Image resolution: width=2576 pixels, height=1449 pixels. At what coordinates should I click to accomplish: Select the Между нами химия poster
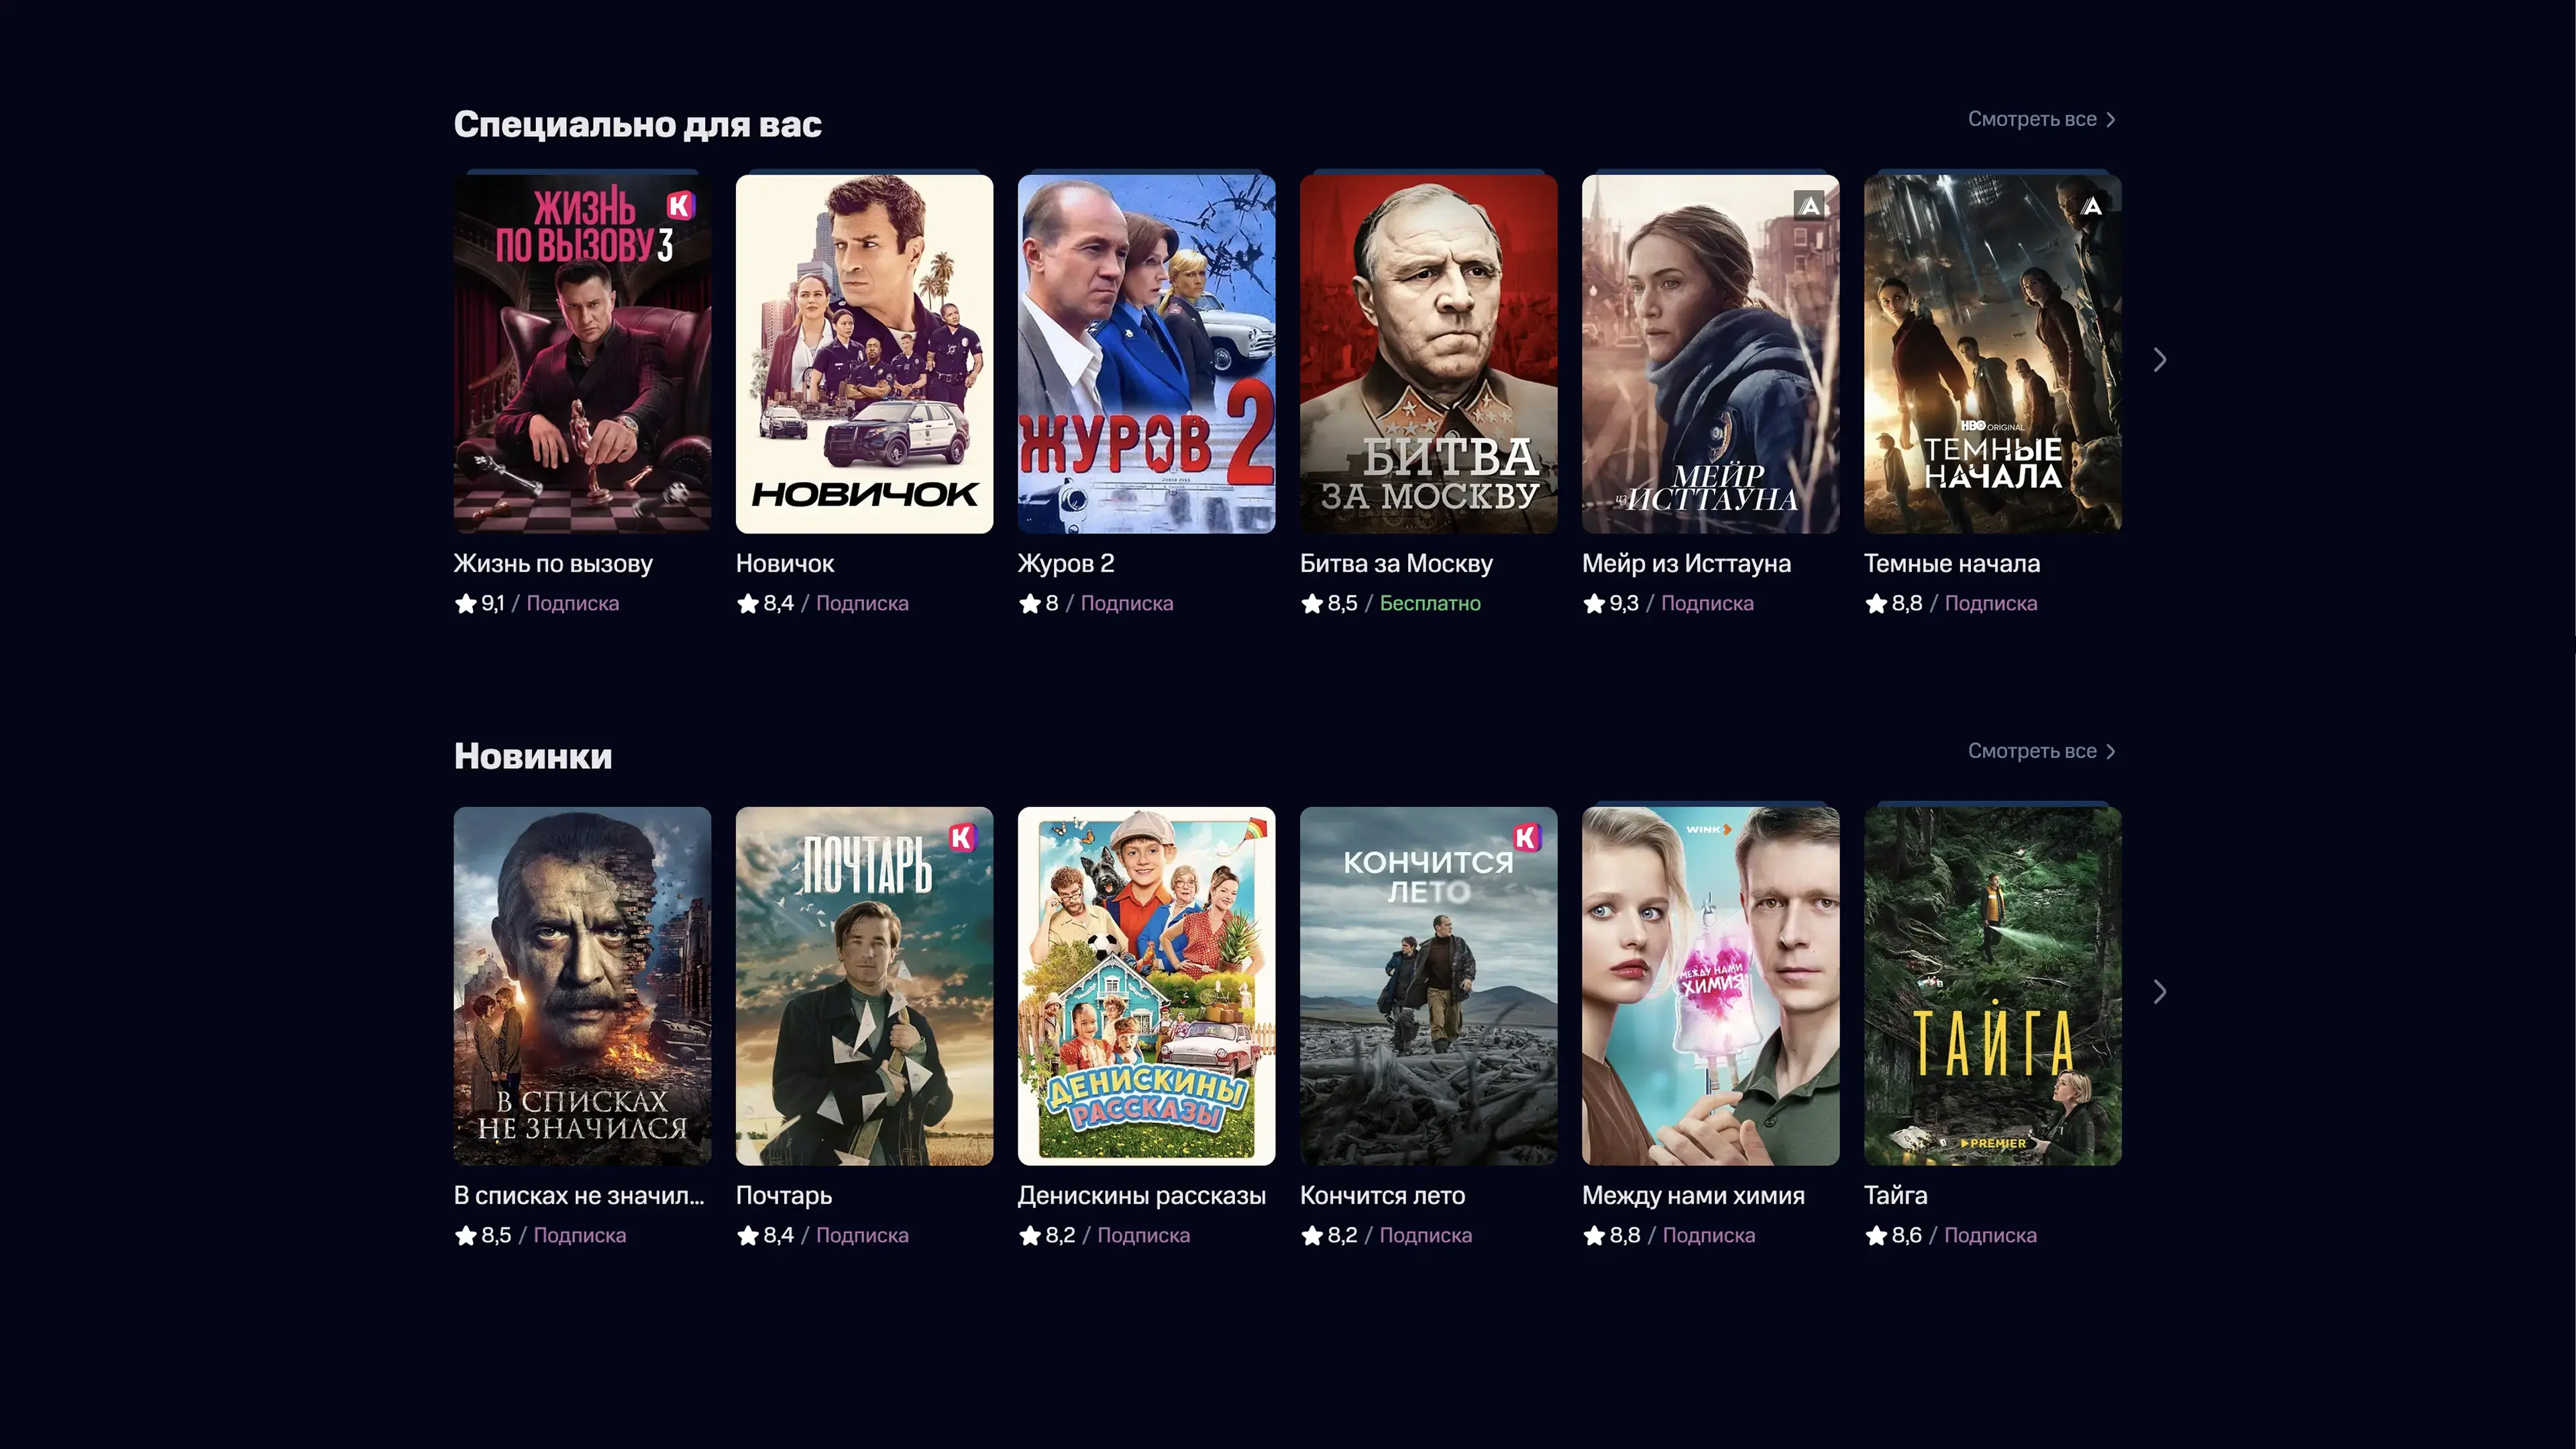[1710, 986]
